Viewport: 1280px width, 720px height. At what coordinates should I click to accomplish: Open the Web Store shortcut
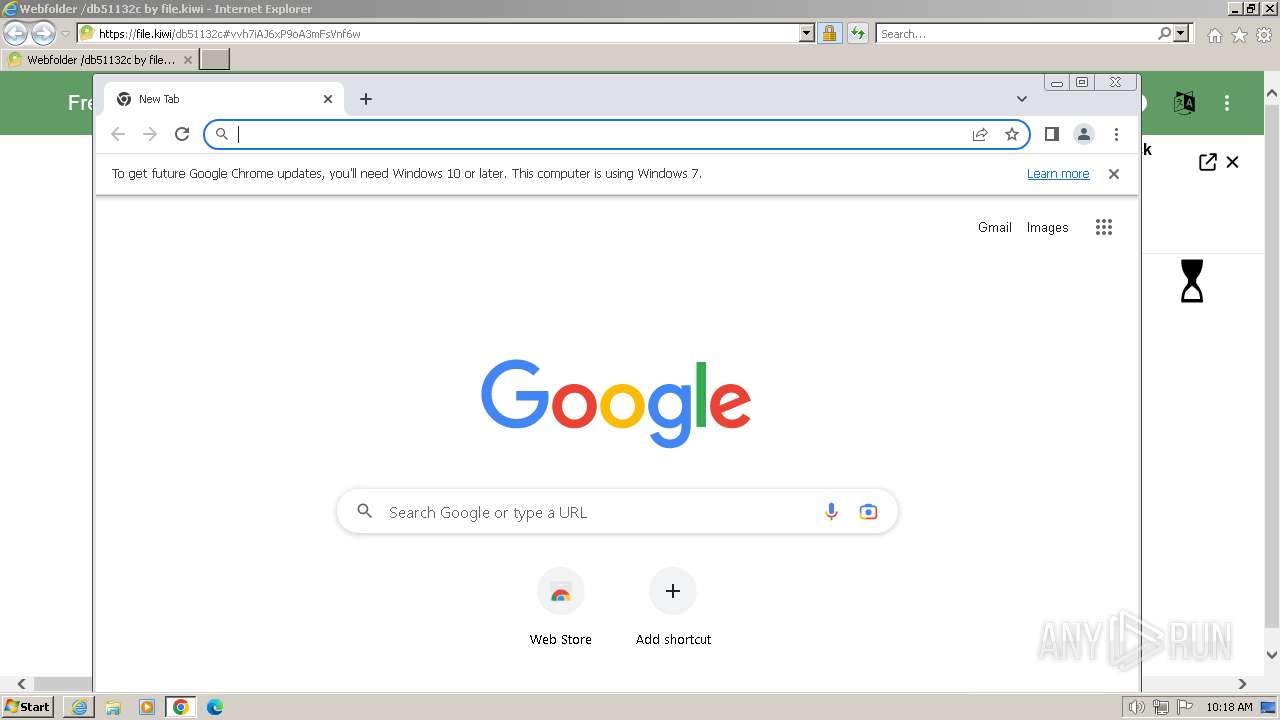click(561, 608)
